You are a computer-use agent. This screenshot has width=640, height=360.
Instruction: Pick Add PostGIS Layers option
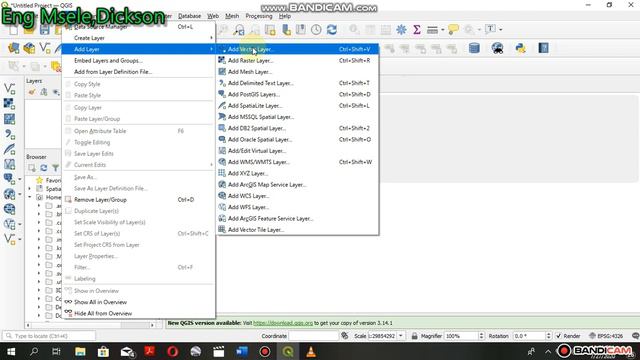298,94
